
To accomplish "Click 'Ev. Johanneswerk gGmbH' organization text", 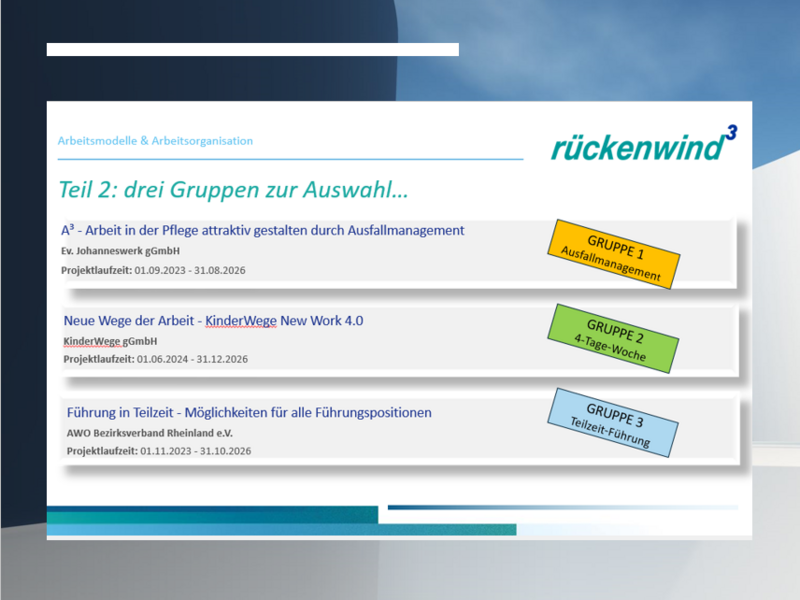I will coord(120,251).
